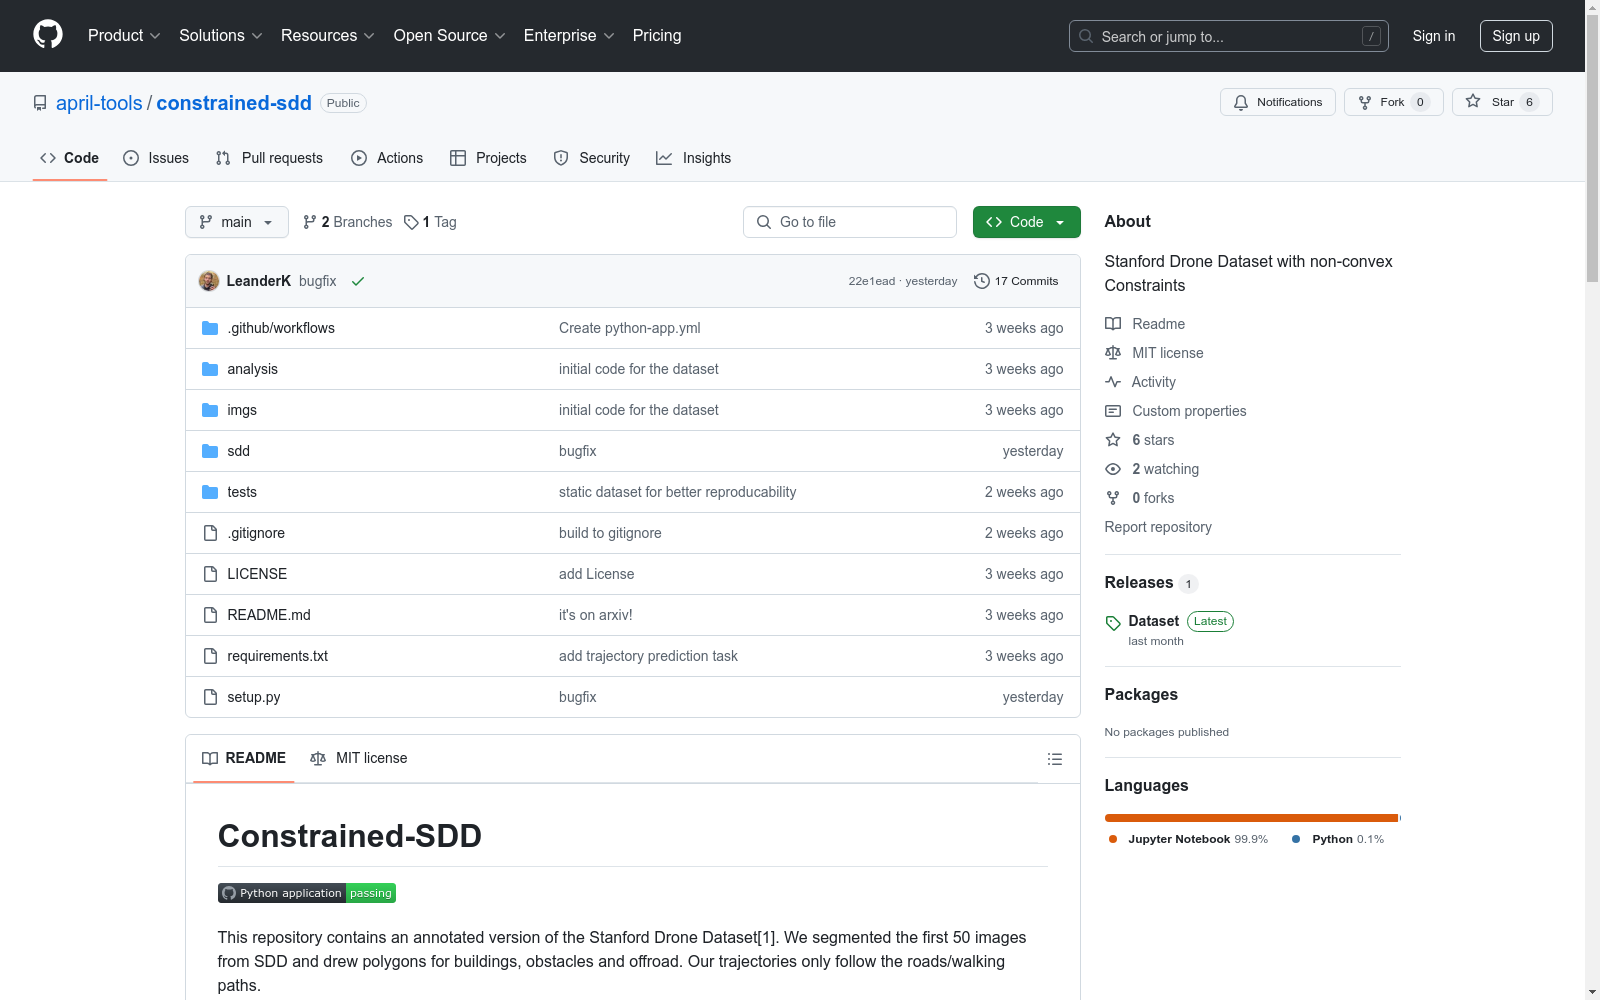Click the pulse icon beside Activity

click(1113, 382)
